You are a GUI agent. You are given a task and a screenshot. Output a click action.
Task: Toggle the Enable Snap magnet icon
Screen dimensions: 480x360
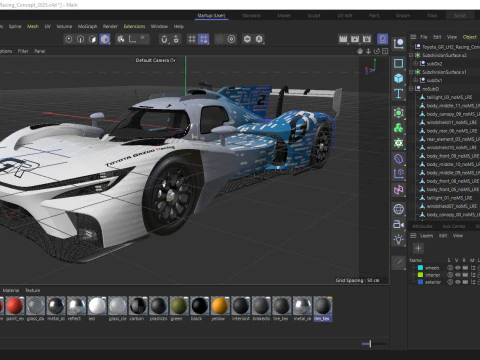pyautogui.click(x=164, y=39)
